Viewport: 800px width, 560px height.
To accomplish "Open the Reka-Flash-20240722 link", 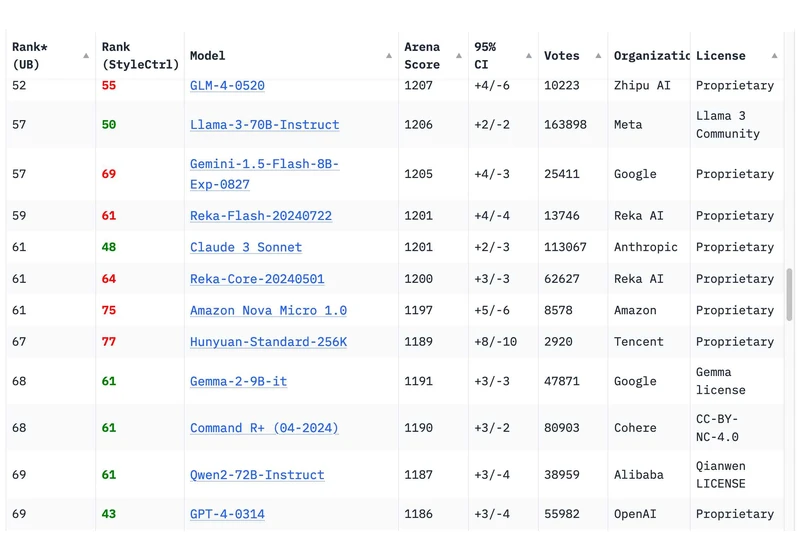I will (x=261, y=216).
